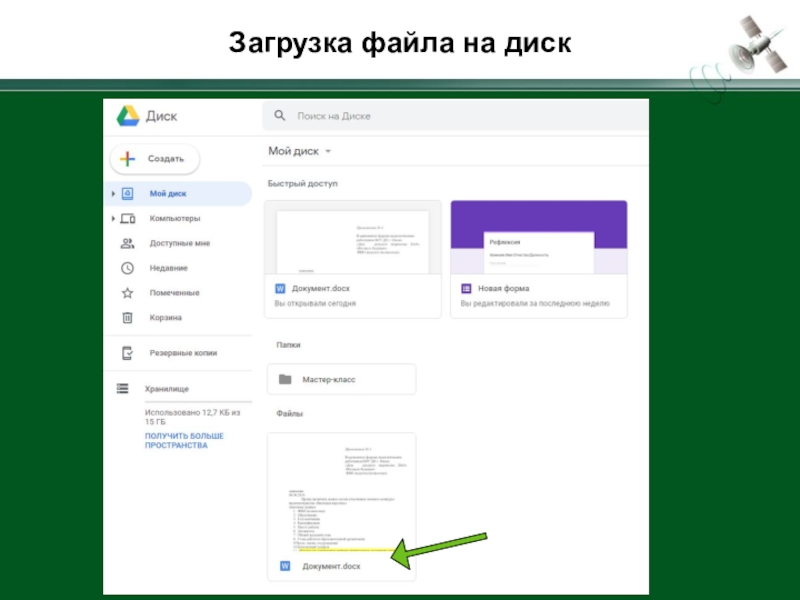
Task: Expand the Мой диск tree arrow
Action: (113, 193)
